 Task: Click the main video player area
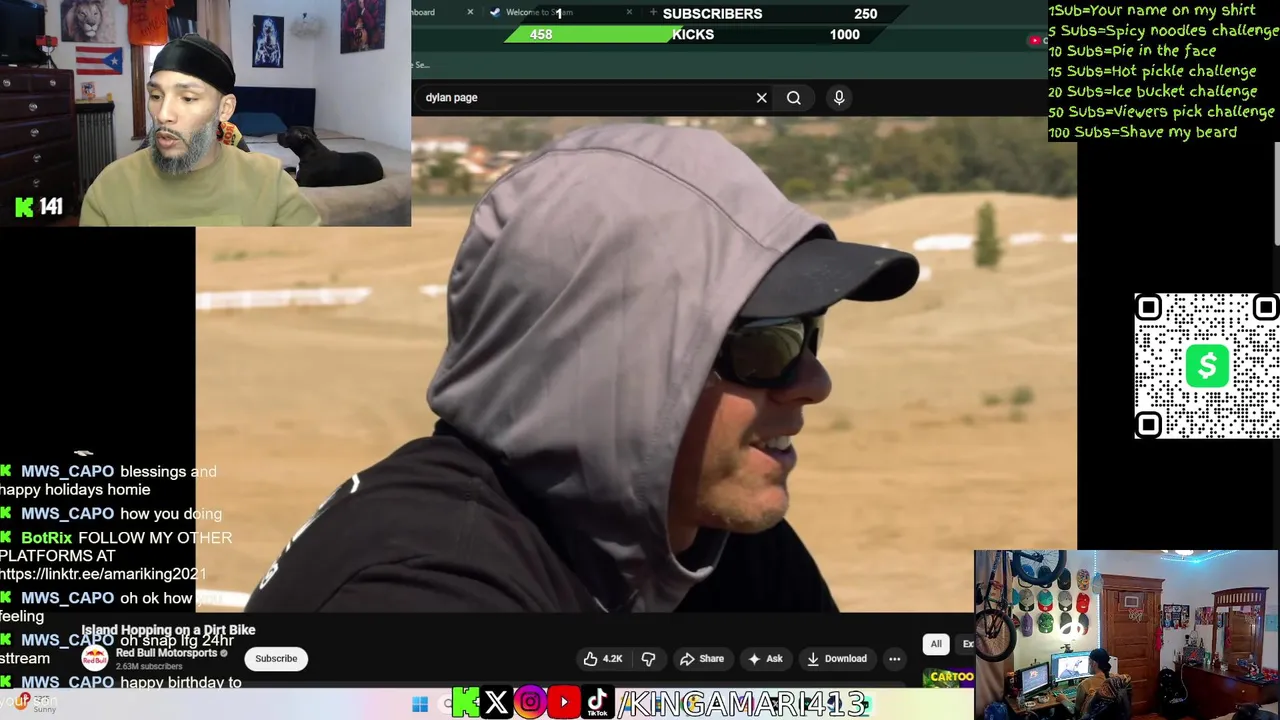pyautogui.click(x=636, y=364)
